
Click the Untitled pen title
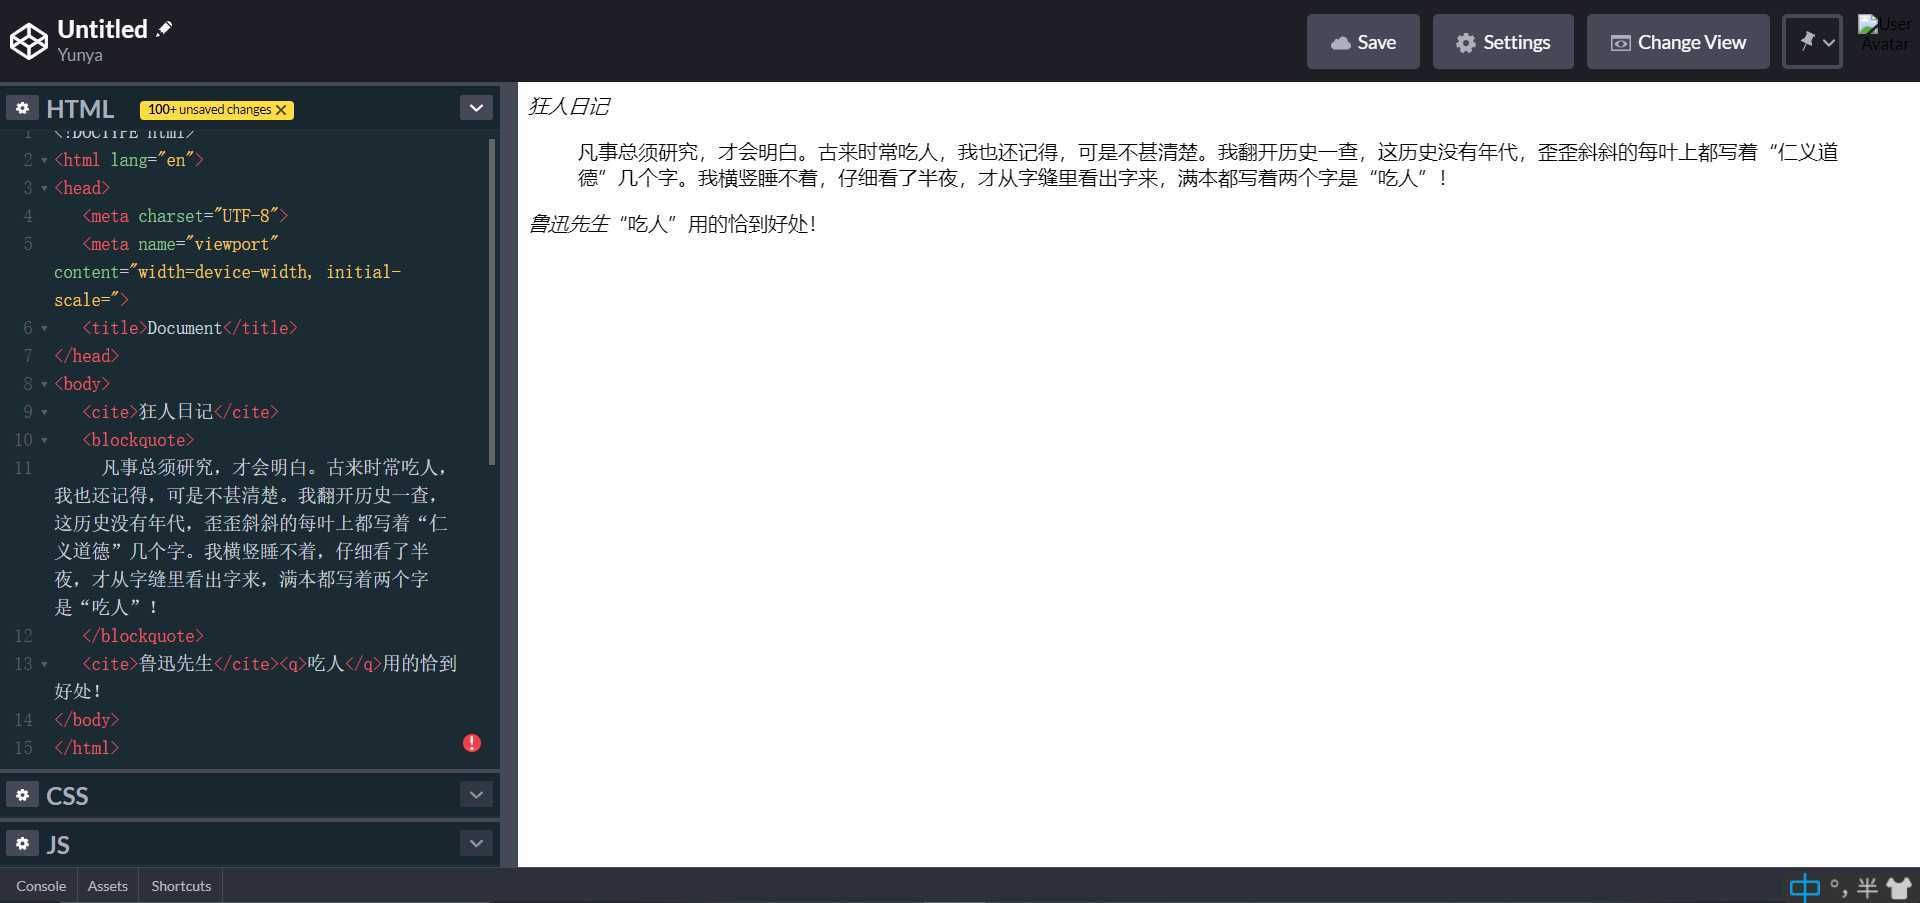102,29
